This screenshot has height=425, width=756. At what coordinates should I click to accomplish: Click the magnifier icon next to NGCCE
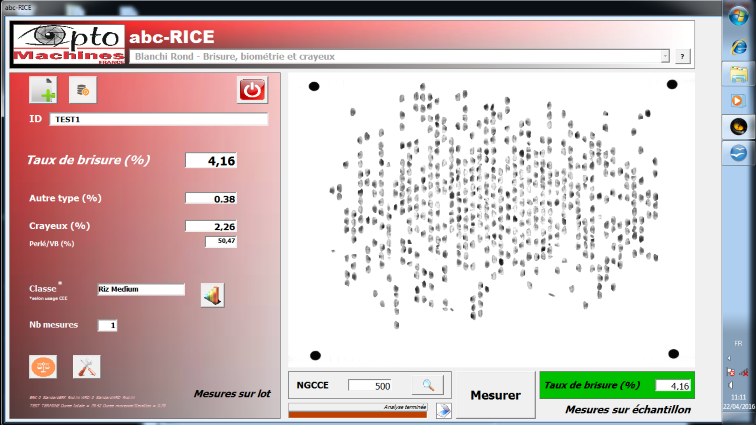(x=428, y=385)
